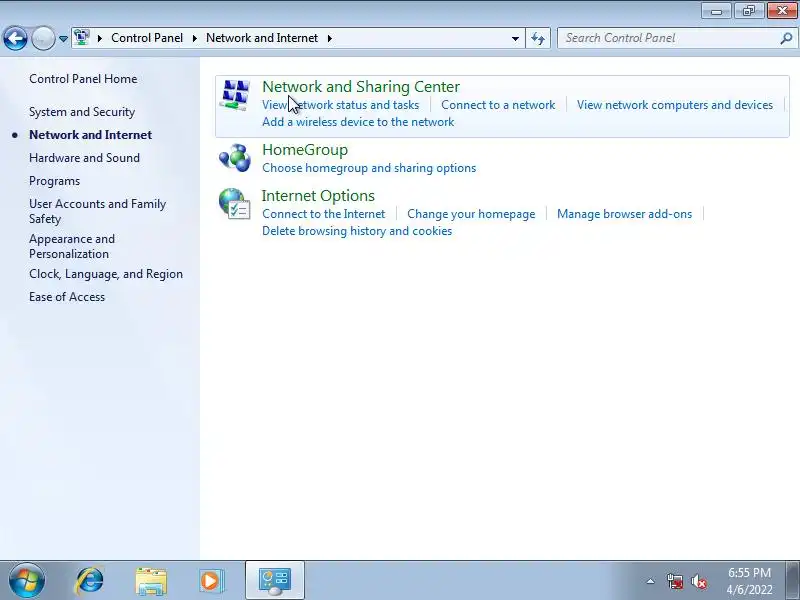Click Choose homegroup and sharing options
This screenshot has height=600, width=800.
pyautogui.click(x=369, y=168)
